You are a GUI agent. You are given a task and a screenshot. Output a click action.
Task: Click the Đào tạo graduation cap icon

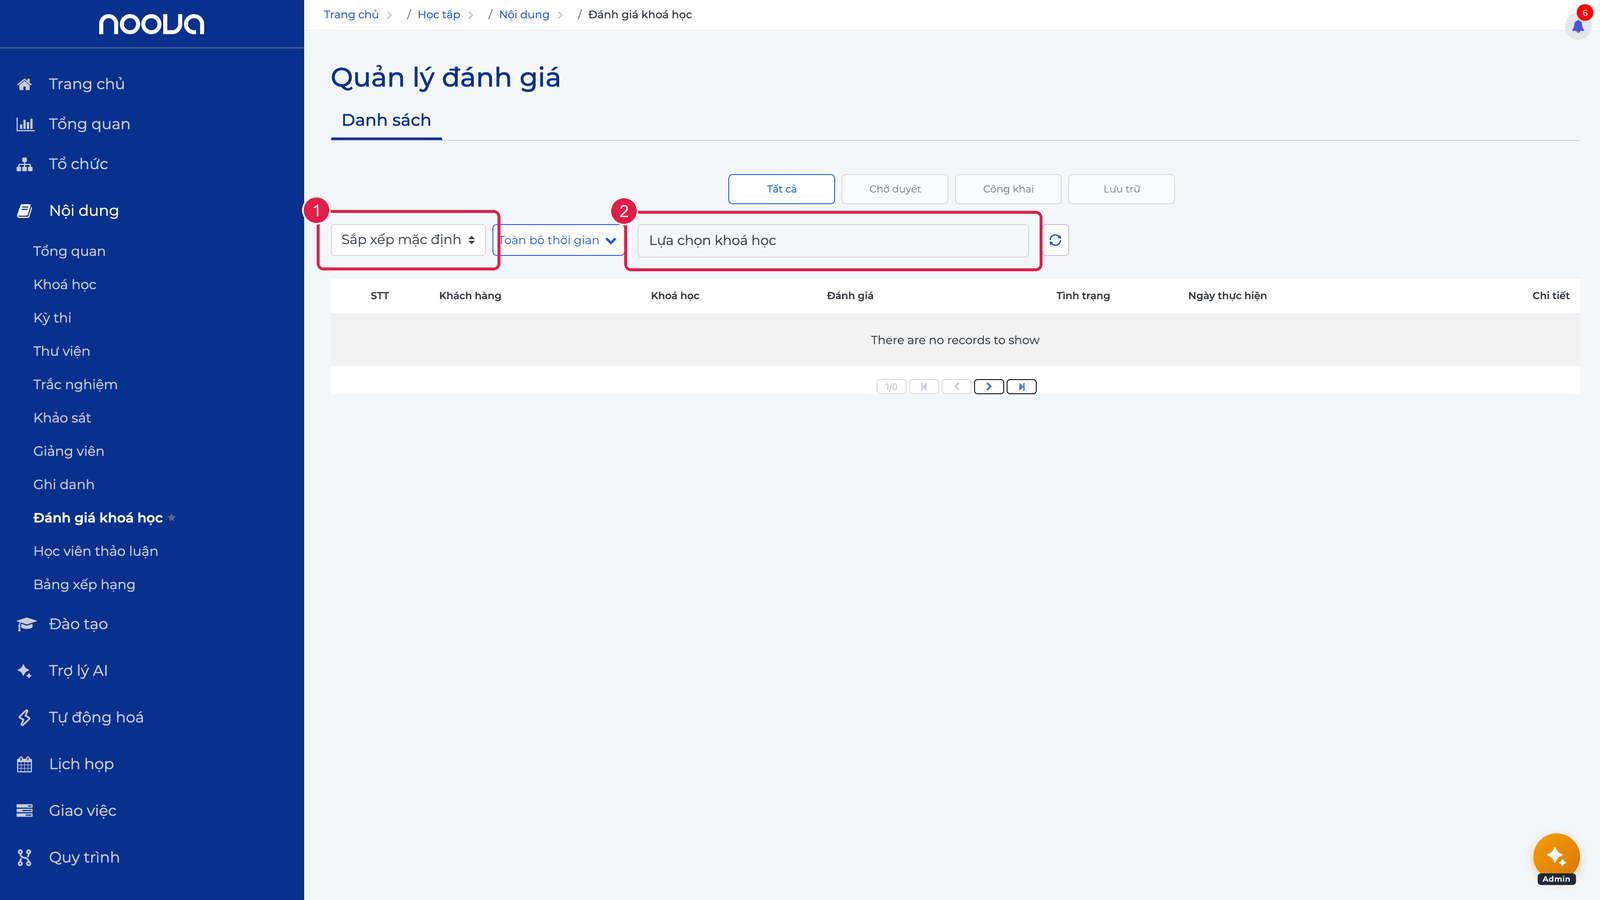(x=26, y=624)
